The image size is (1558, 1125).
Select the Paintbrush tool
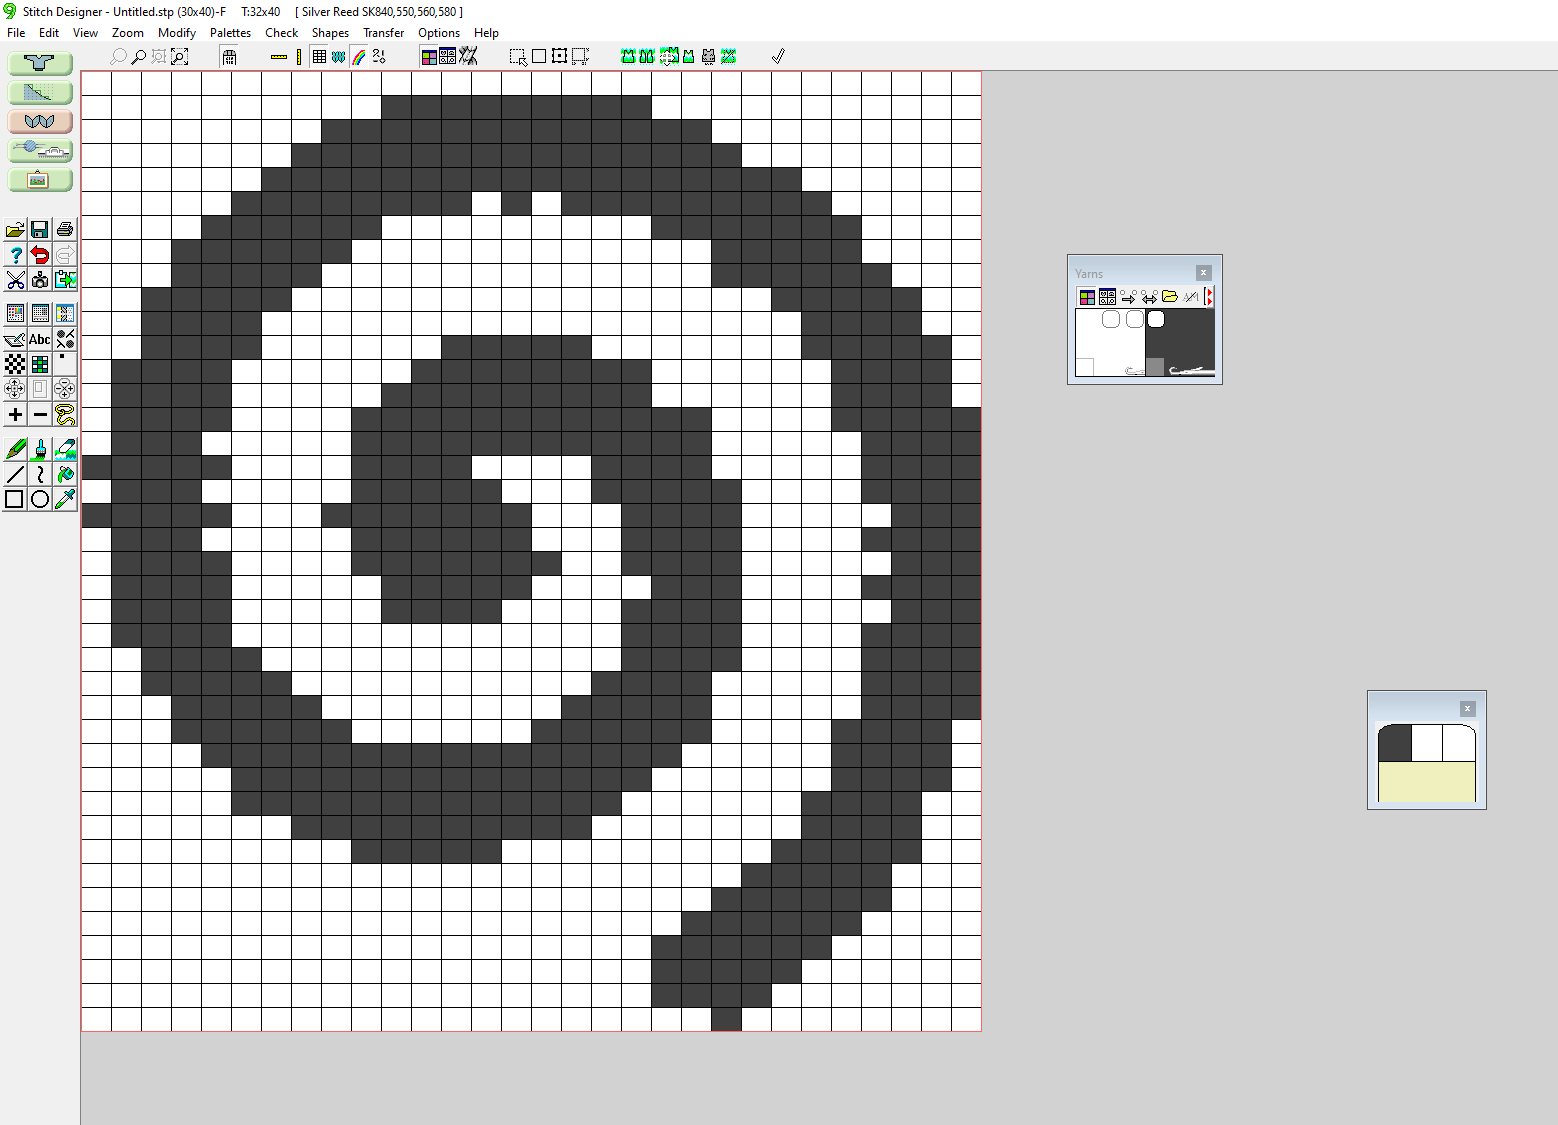tap(40, 449)
